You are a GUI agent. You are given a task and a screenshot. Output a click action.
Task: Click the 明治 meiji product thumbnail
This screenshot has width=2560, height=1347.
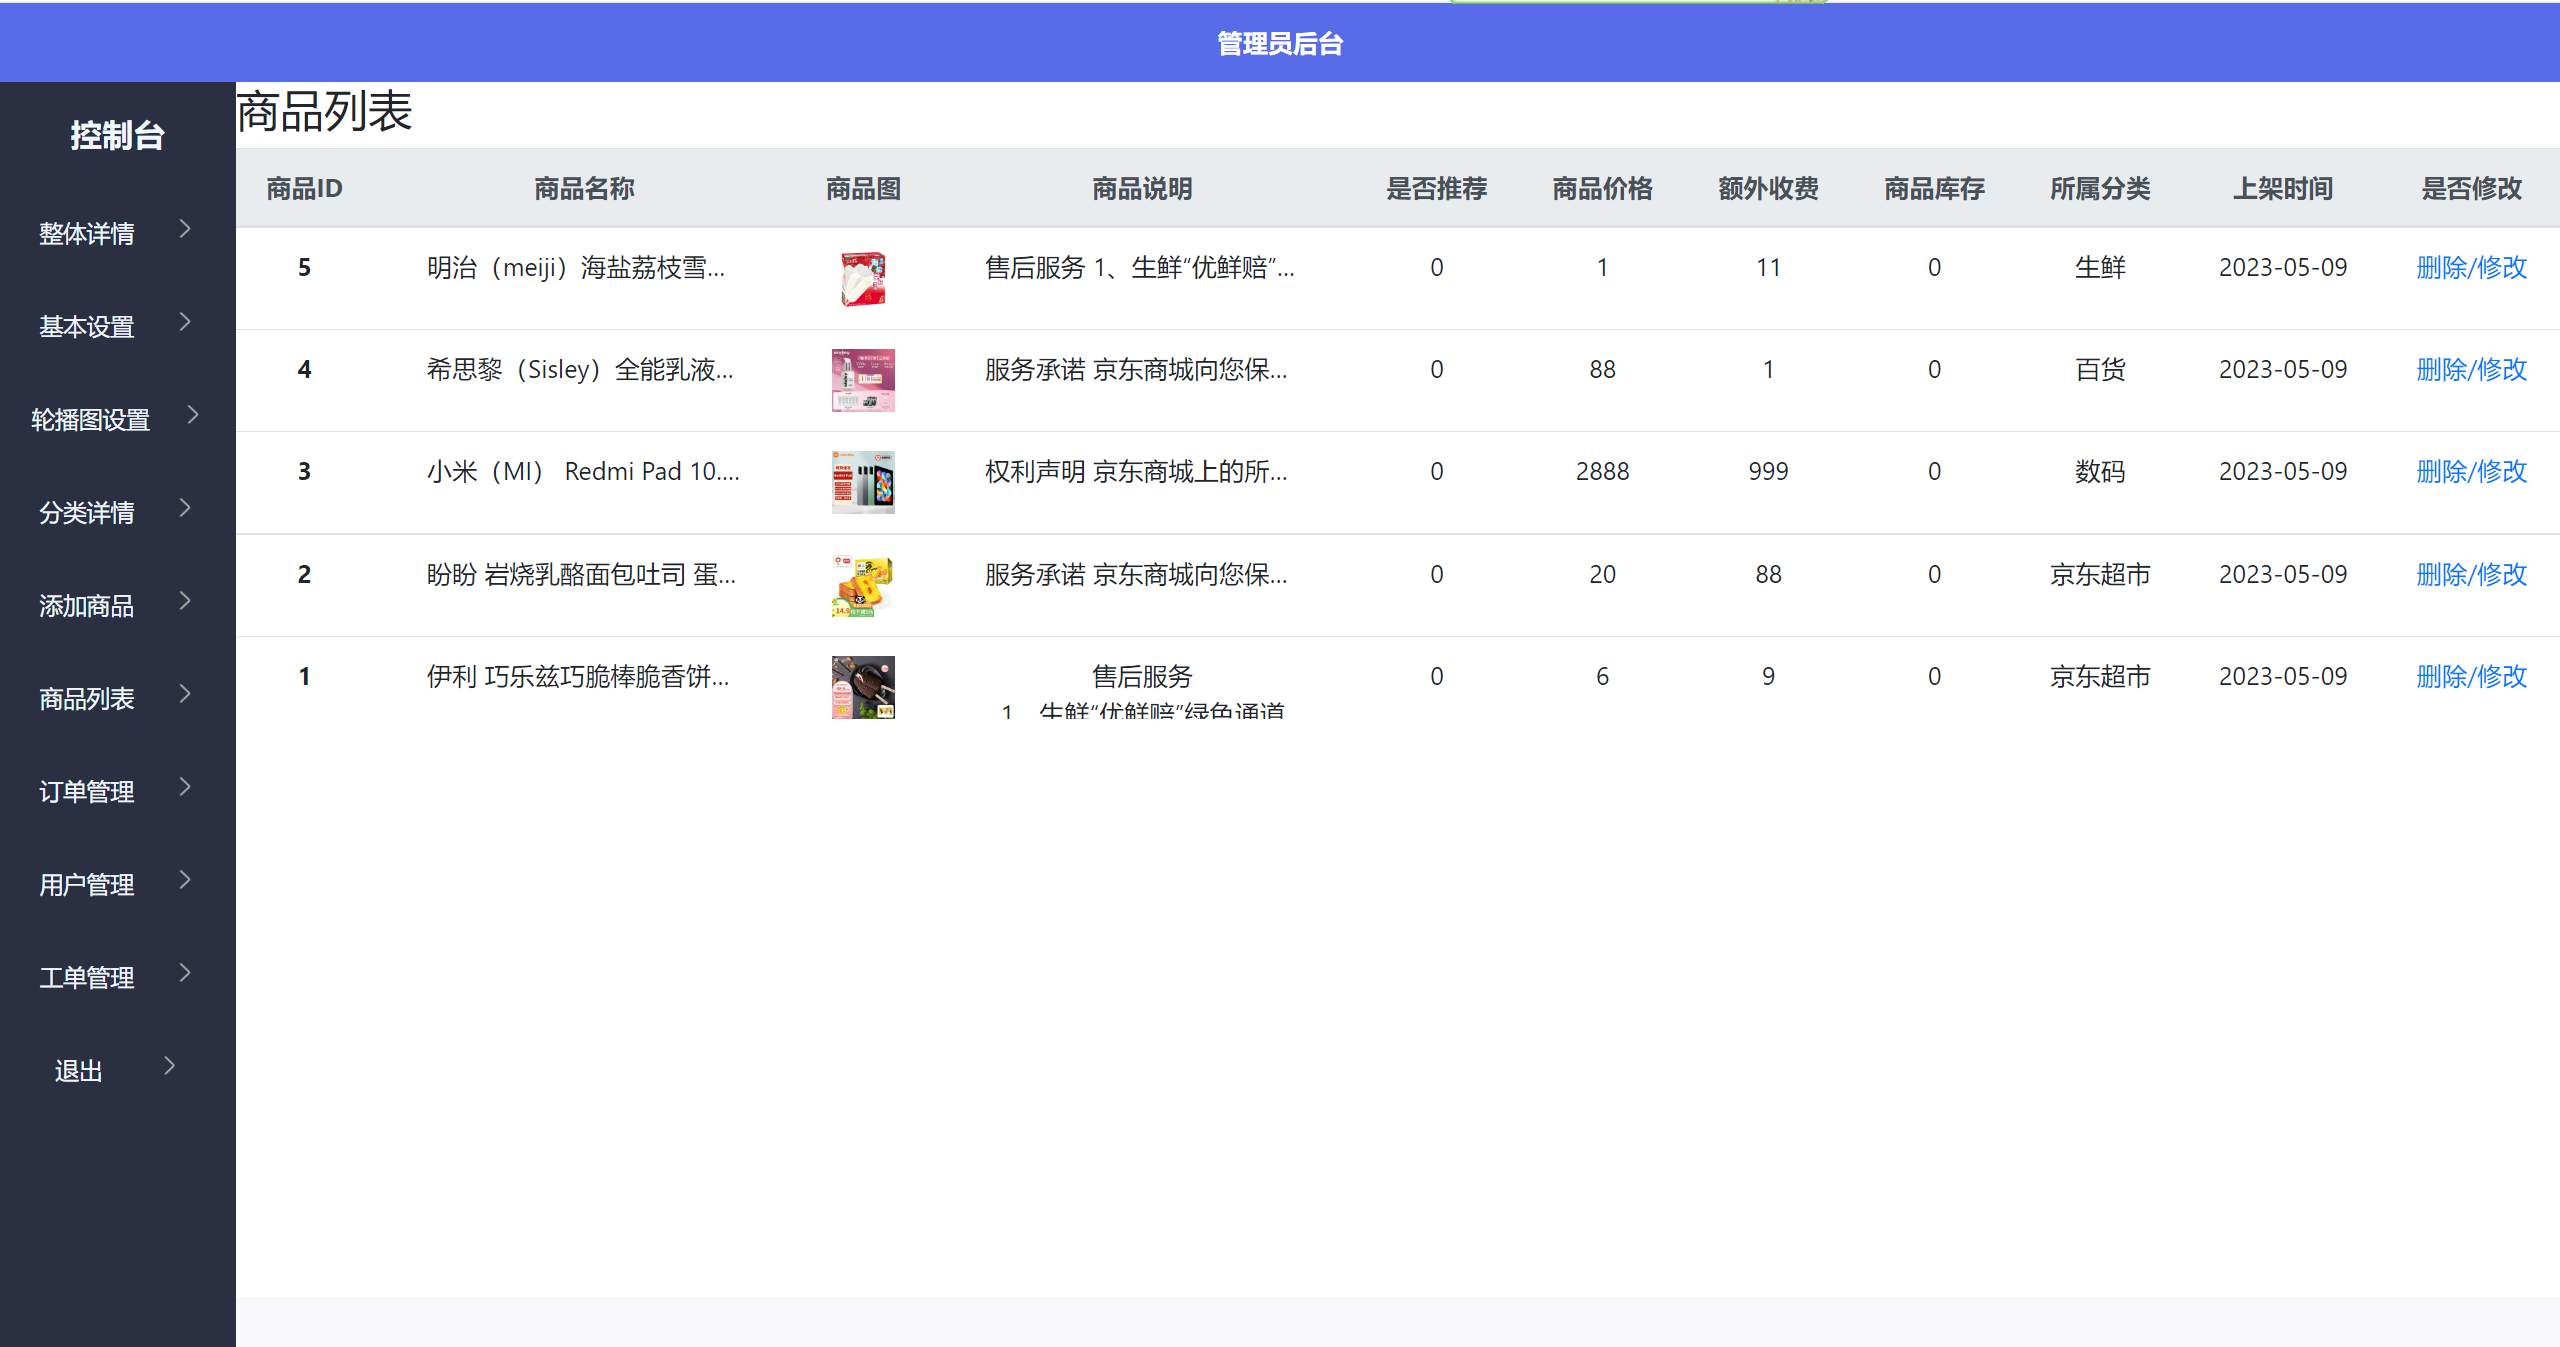[863, 279]
